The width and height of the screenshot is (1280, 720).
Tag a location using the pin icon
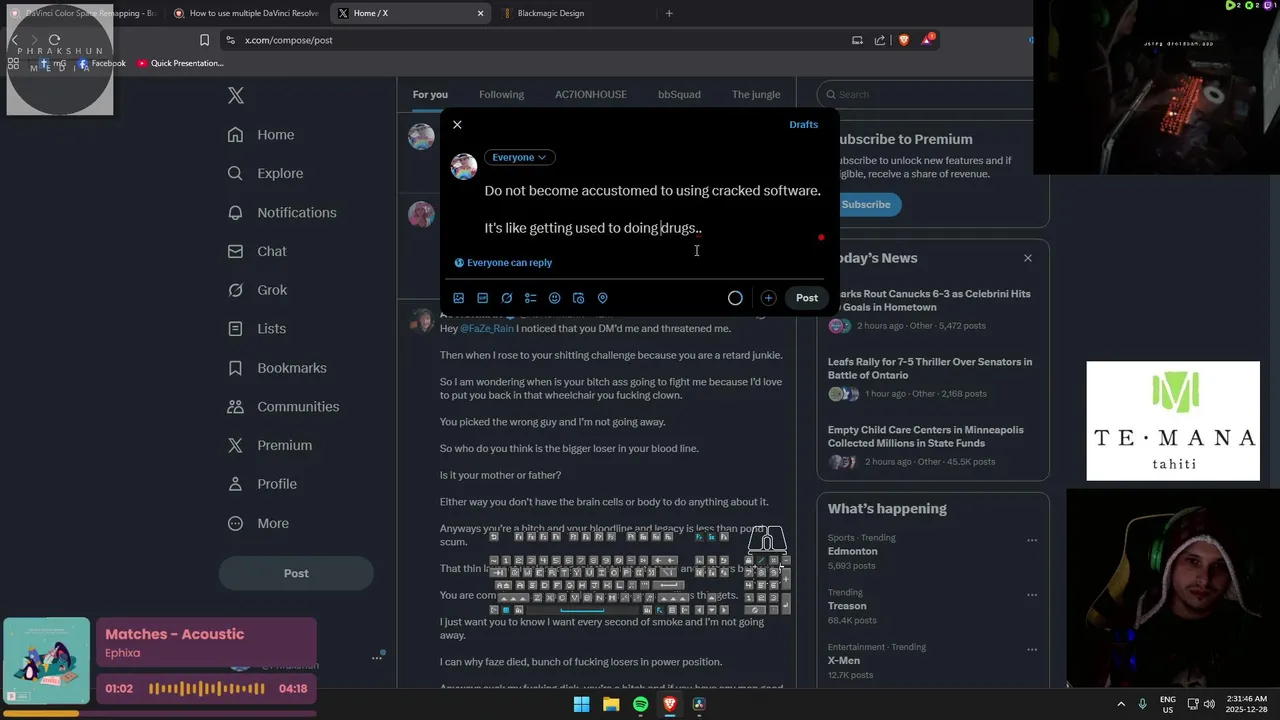click(x=603, y=298)
